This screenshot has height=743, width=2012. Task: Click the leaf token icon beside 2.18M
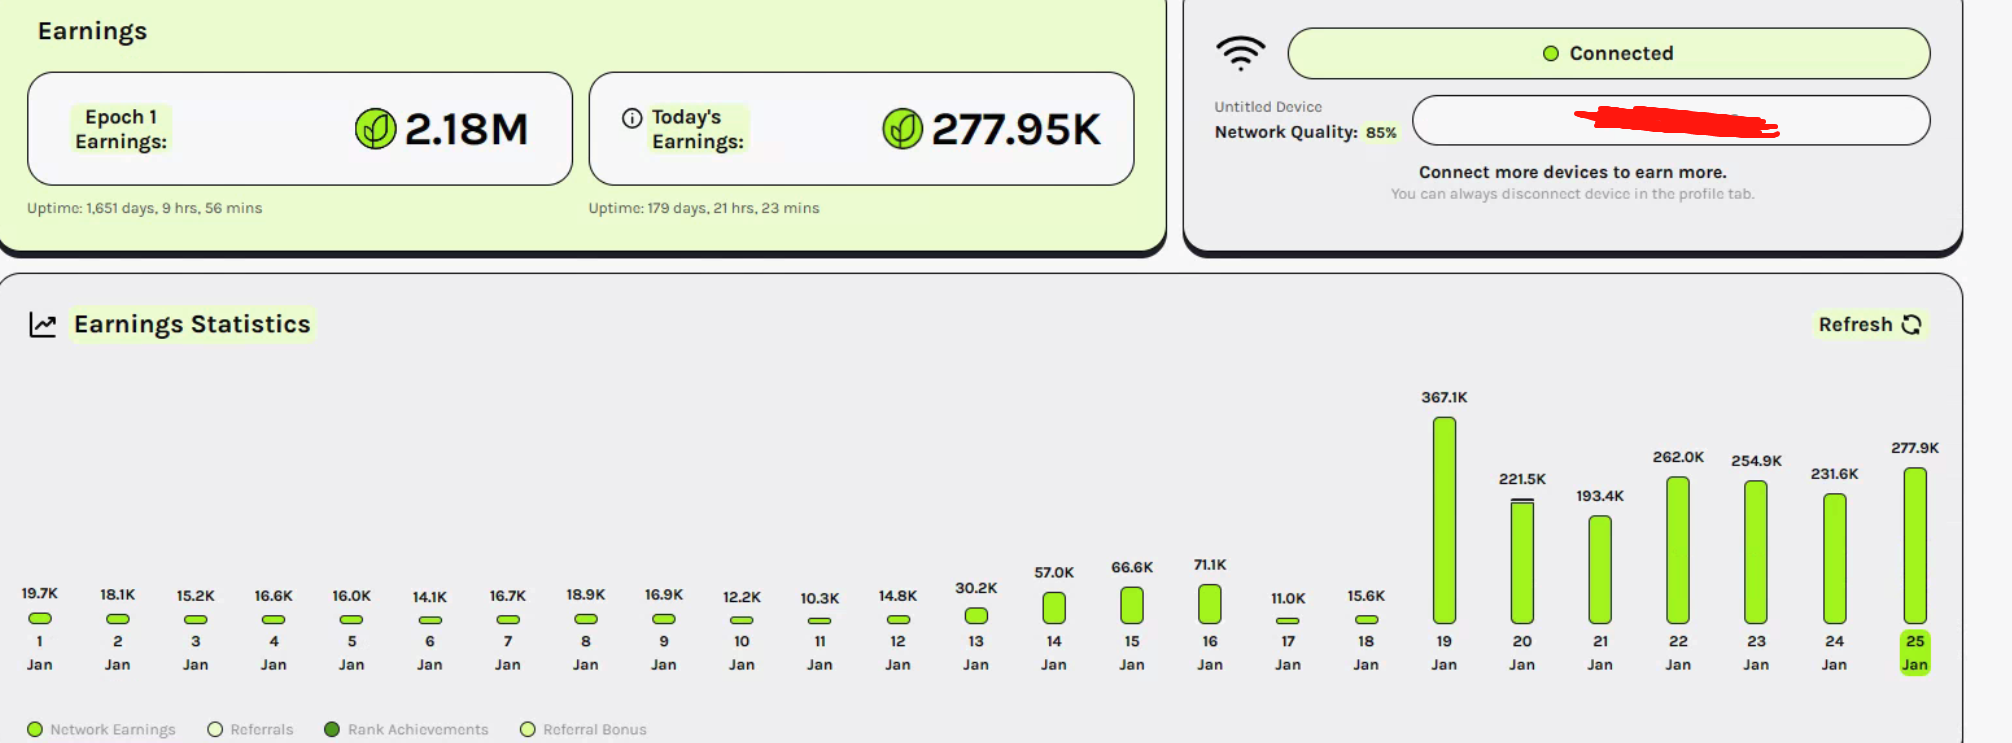376,129
